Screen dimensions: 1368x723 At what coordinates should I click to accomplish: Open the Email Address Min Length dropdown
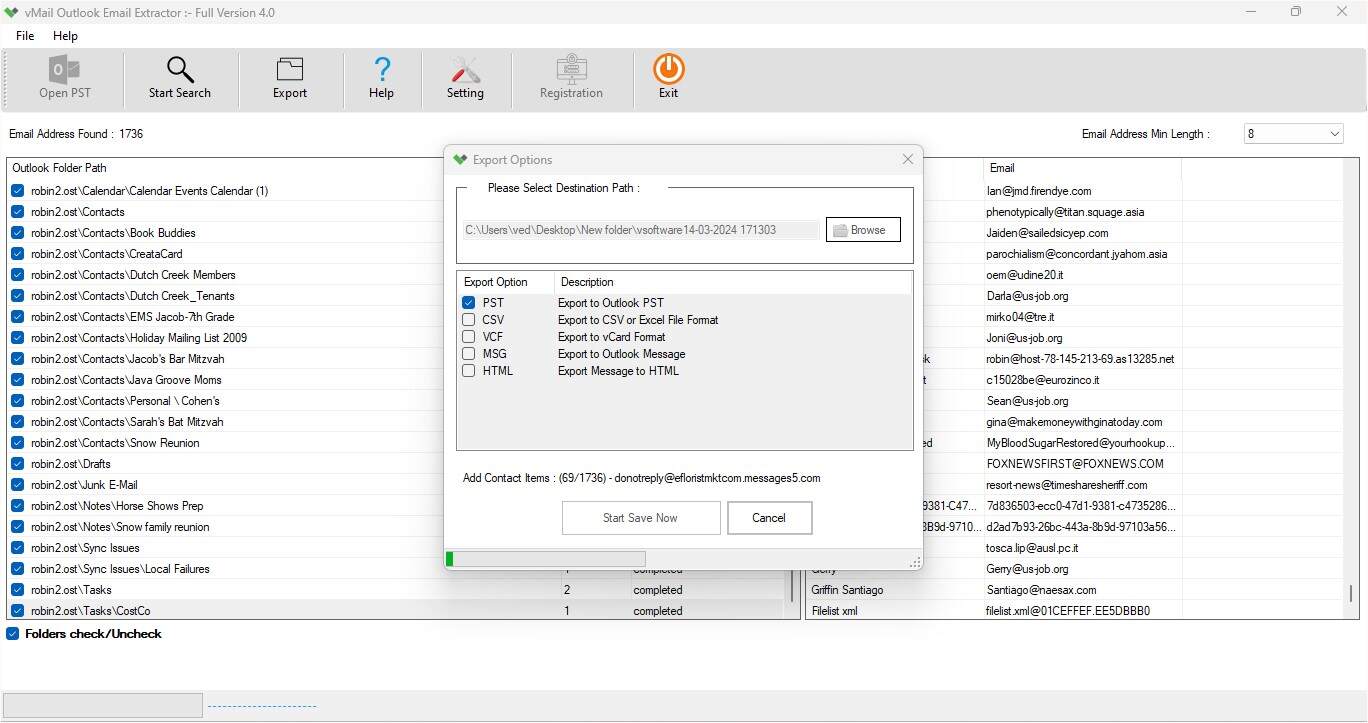coord(1294,134)
